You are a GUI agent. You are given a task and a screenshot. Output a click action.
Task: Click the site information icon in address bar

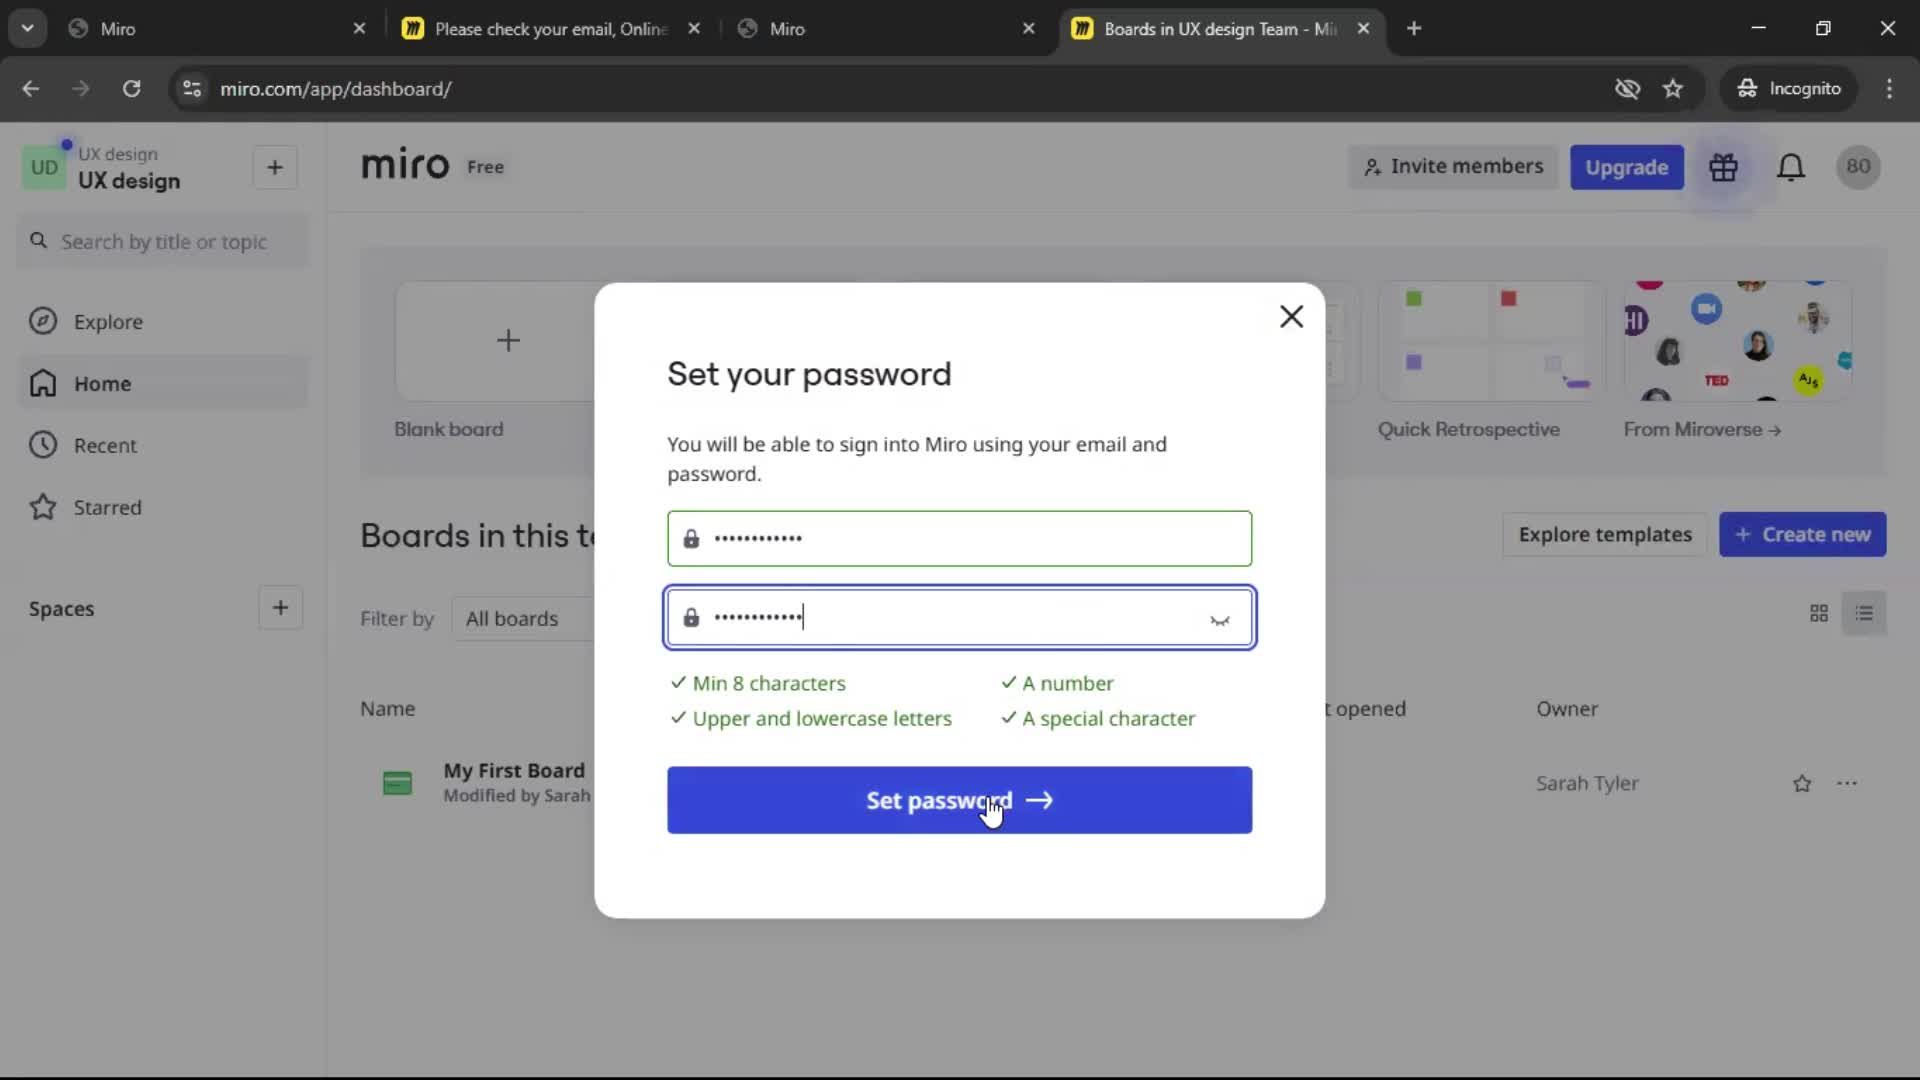(192, 89)
